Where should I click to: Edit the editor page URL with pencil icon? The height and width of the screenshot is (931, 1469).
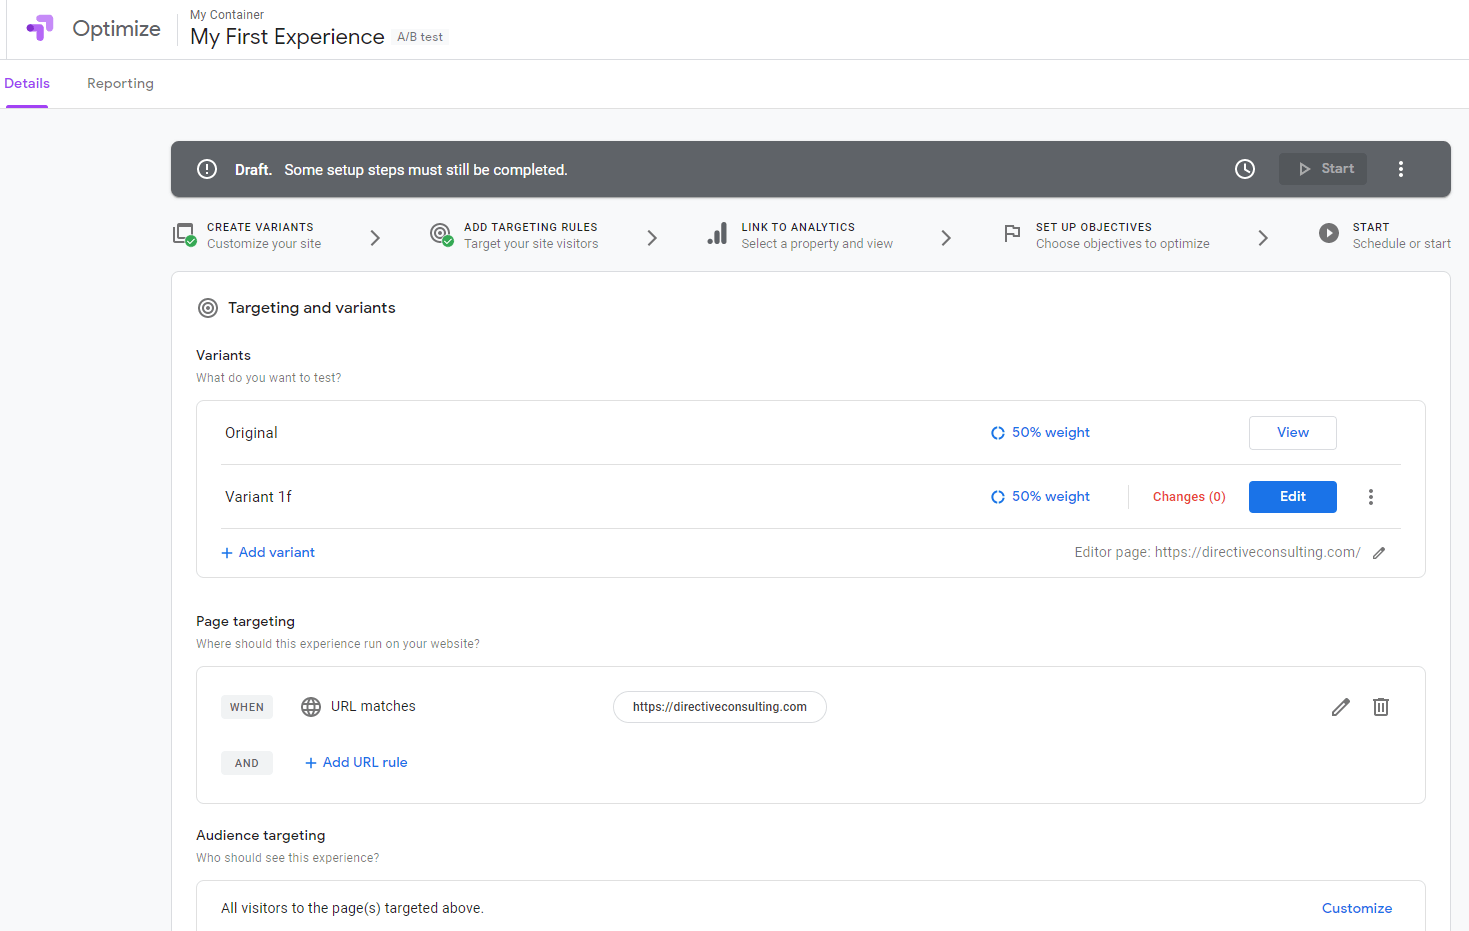coord(1379,553)
